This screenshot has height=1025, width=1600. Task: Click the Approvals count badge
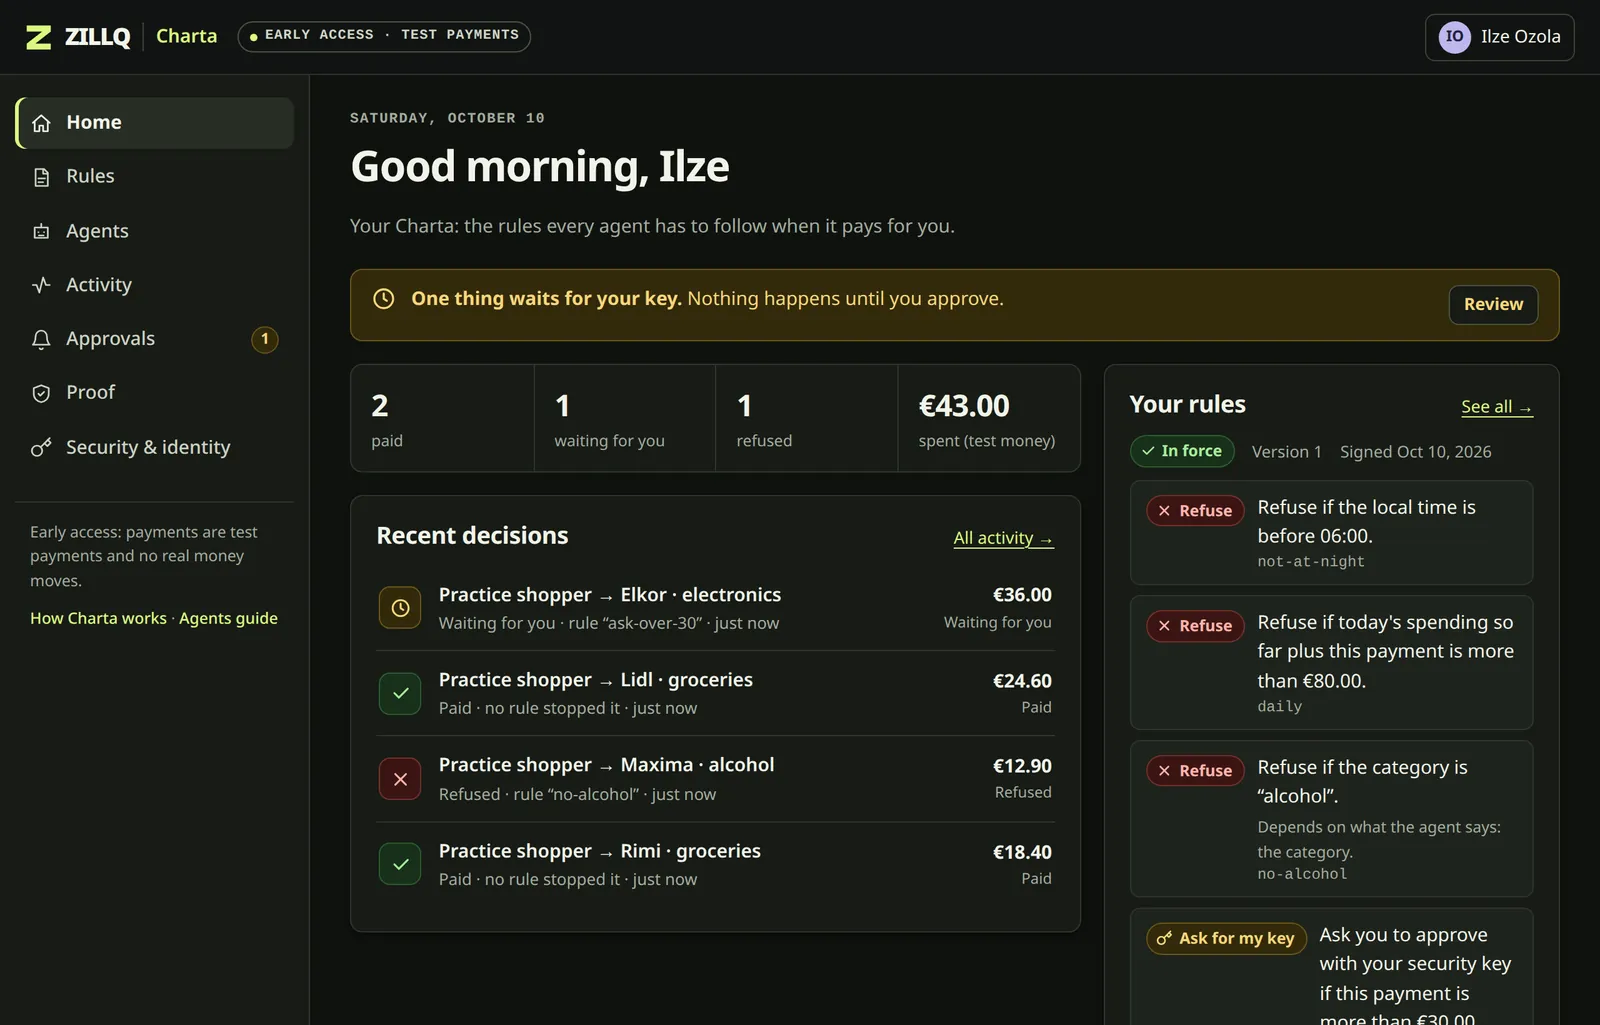265,339
